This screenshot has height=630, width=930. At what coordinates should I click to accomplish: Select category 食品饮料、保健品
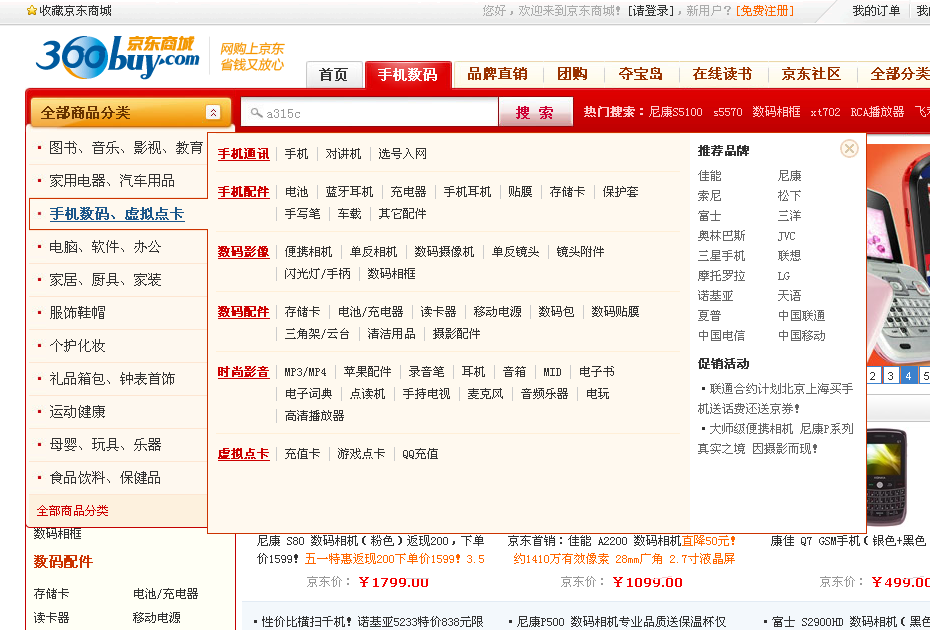tap(105, 478)
